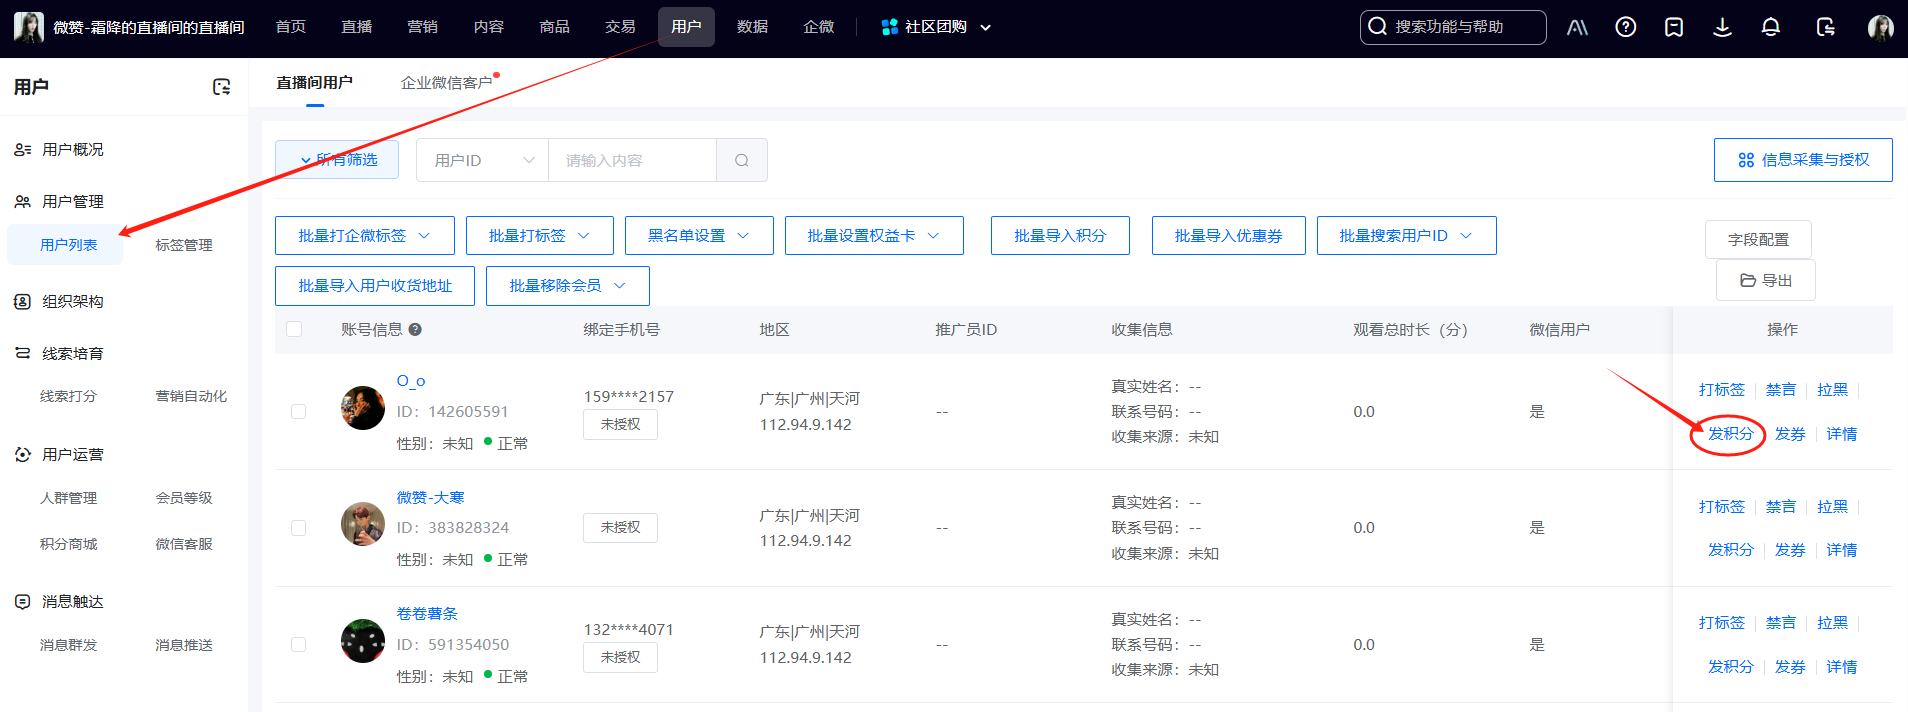
Task: Click avatar of user O_o
Action: pos(363,408)
